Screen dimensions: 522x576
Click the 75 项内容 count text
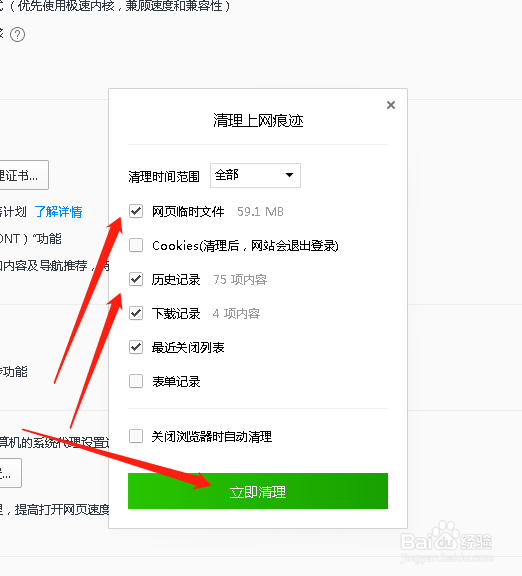click(x=240, y=280)
